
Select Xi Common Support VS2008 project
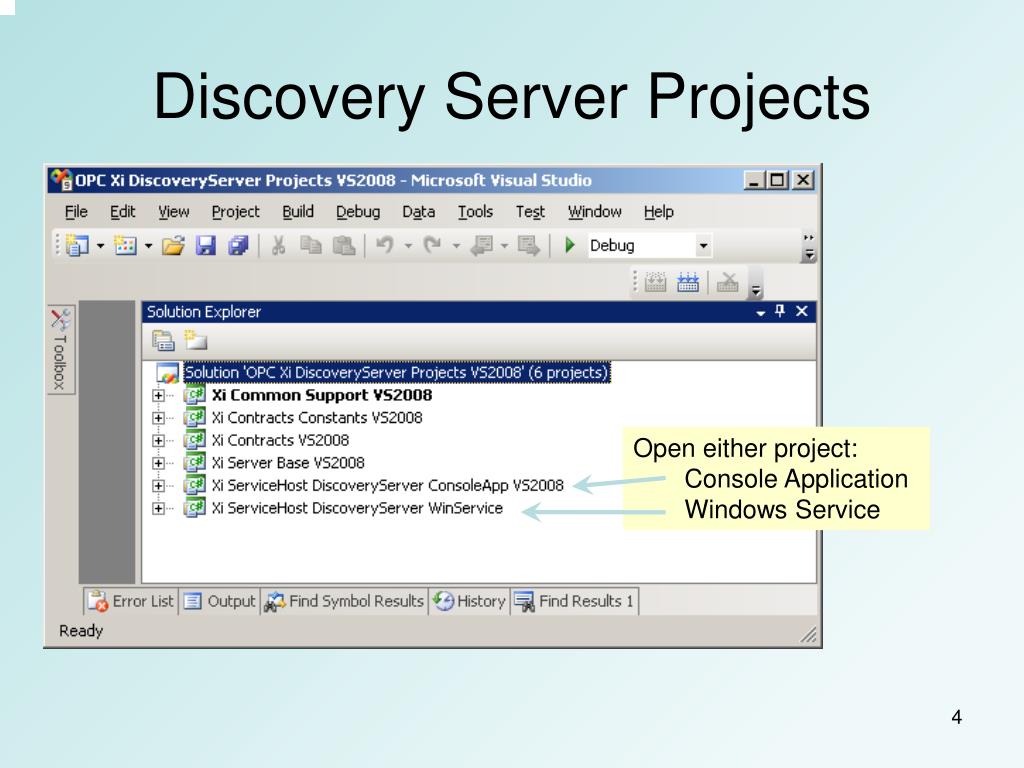322,395
